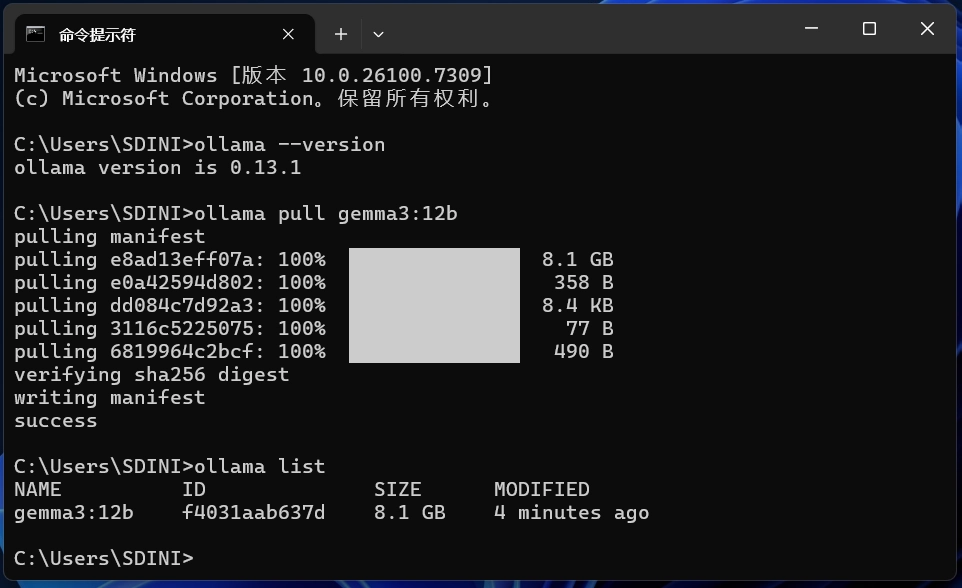Click 'ollama version is 0.13.1' output
Image resolution: width=962 pixels, height=588 pixels.
tap(158, 168)
